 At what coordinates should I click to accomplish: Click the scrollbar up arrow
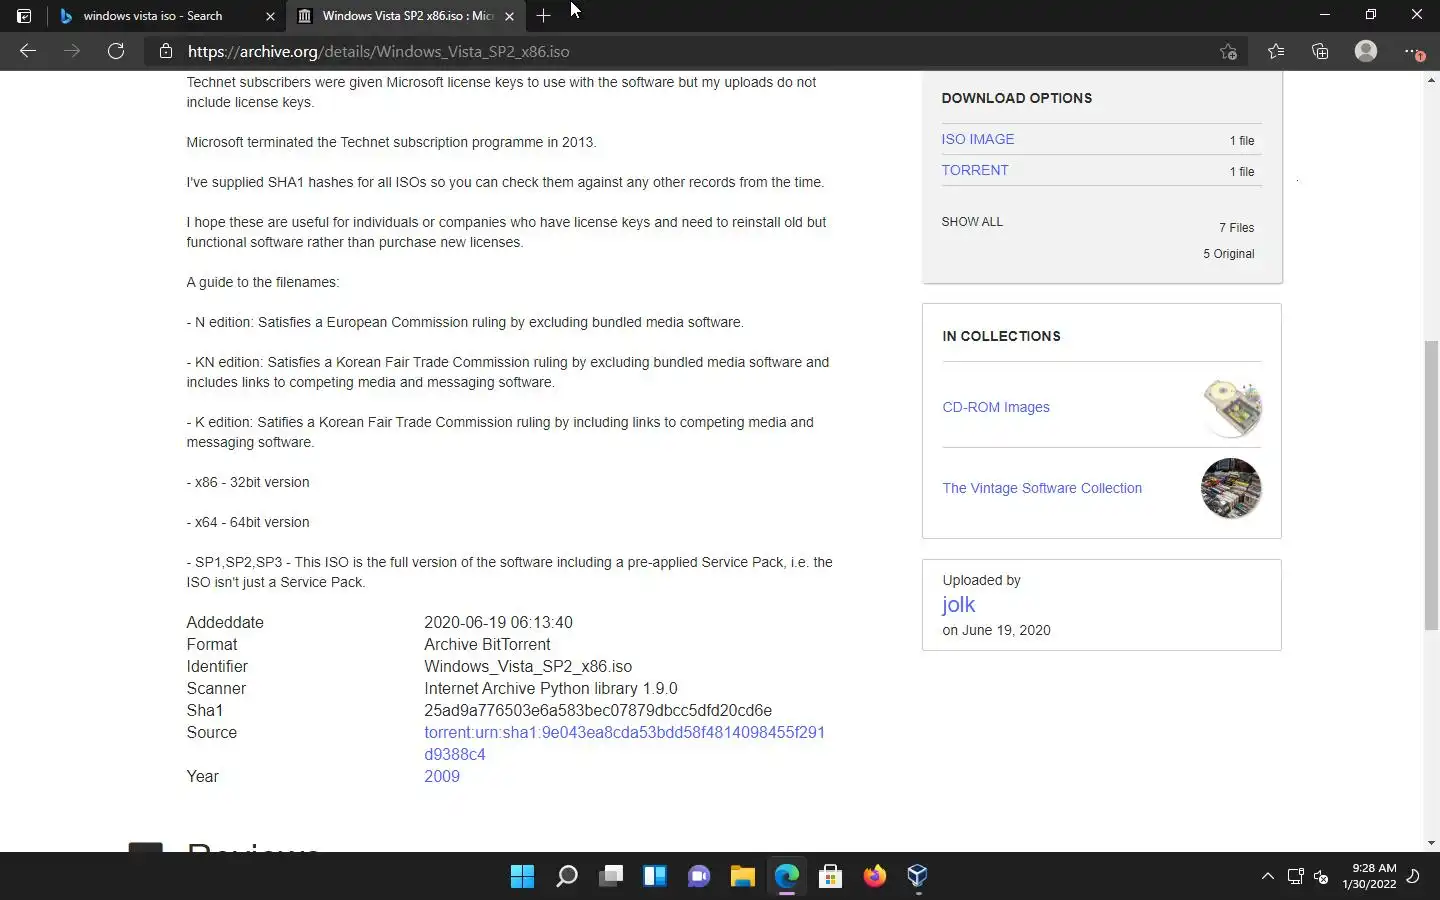1431,79
